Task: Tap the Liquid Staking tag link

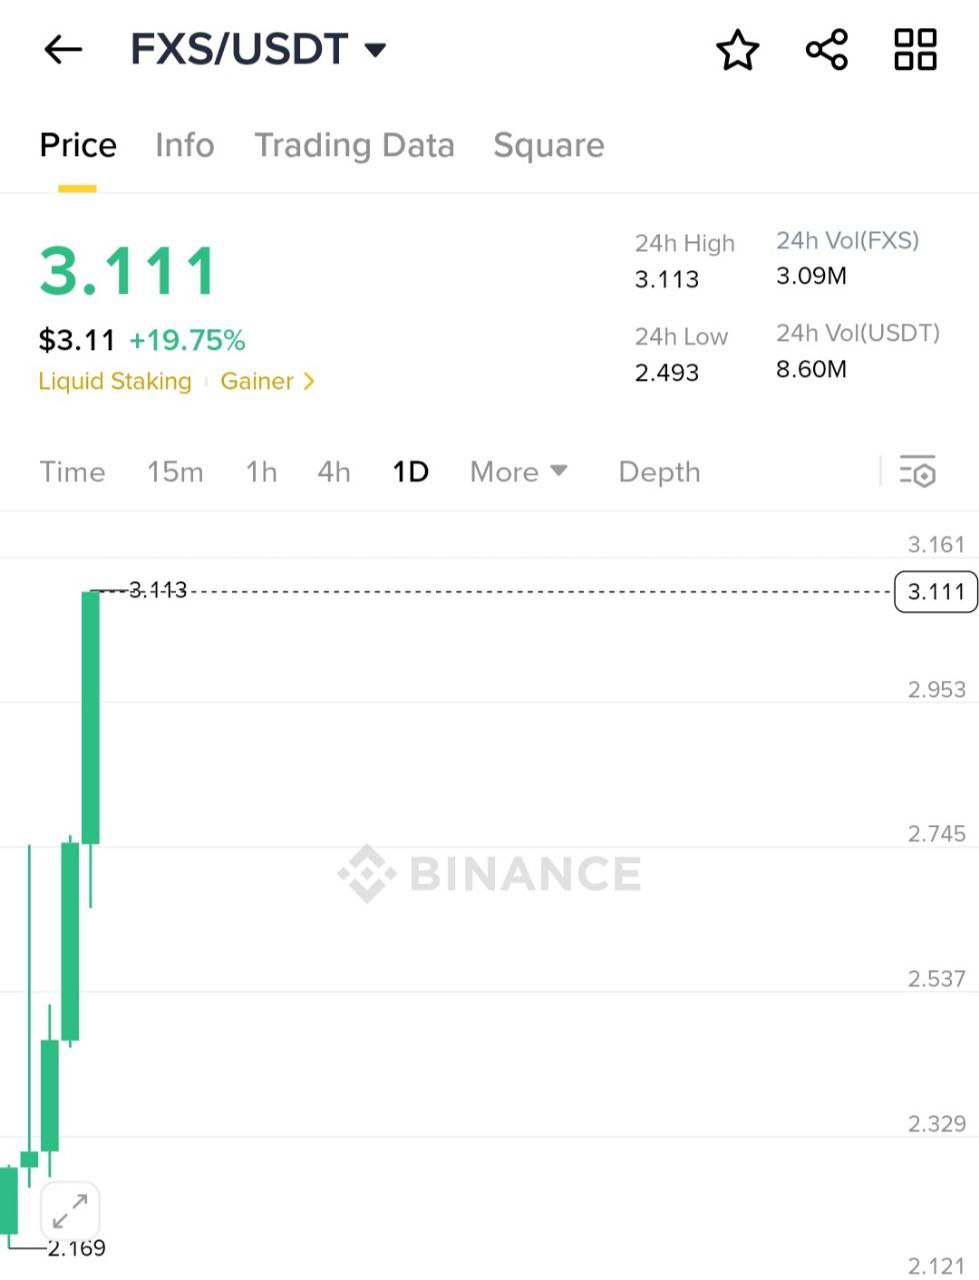Action: [x=115, y=381]
